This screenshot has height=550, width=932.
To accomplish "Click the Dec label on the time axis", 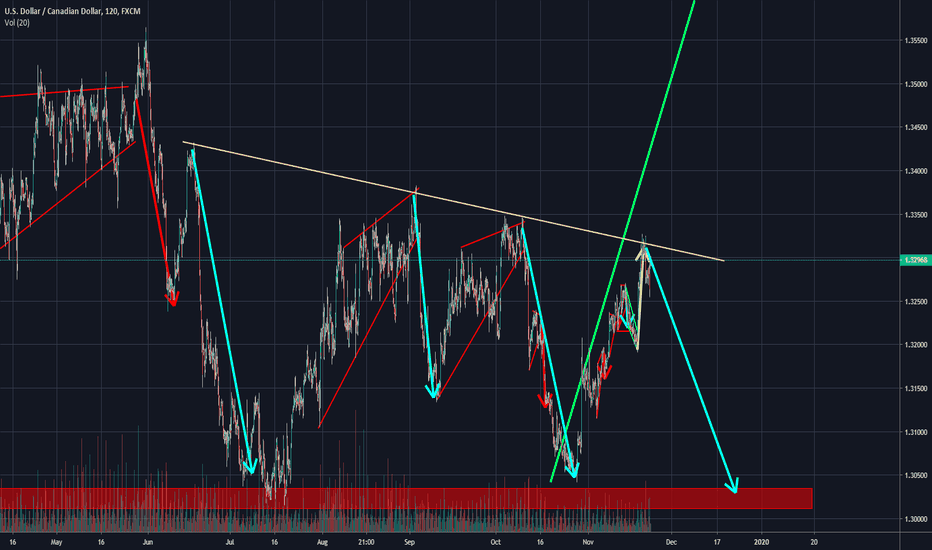I will coord(669,541).
